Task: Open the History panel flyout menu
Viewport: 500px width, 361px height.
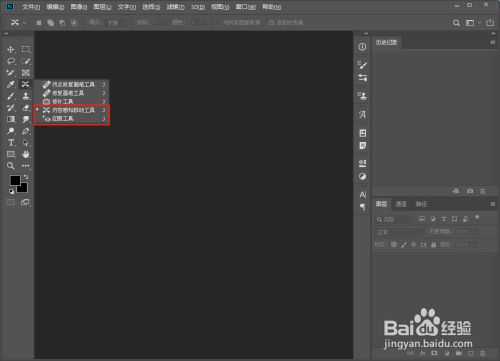Action: 493,42
